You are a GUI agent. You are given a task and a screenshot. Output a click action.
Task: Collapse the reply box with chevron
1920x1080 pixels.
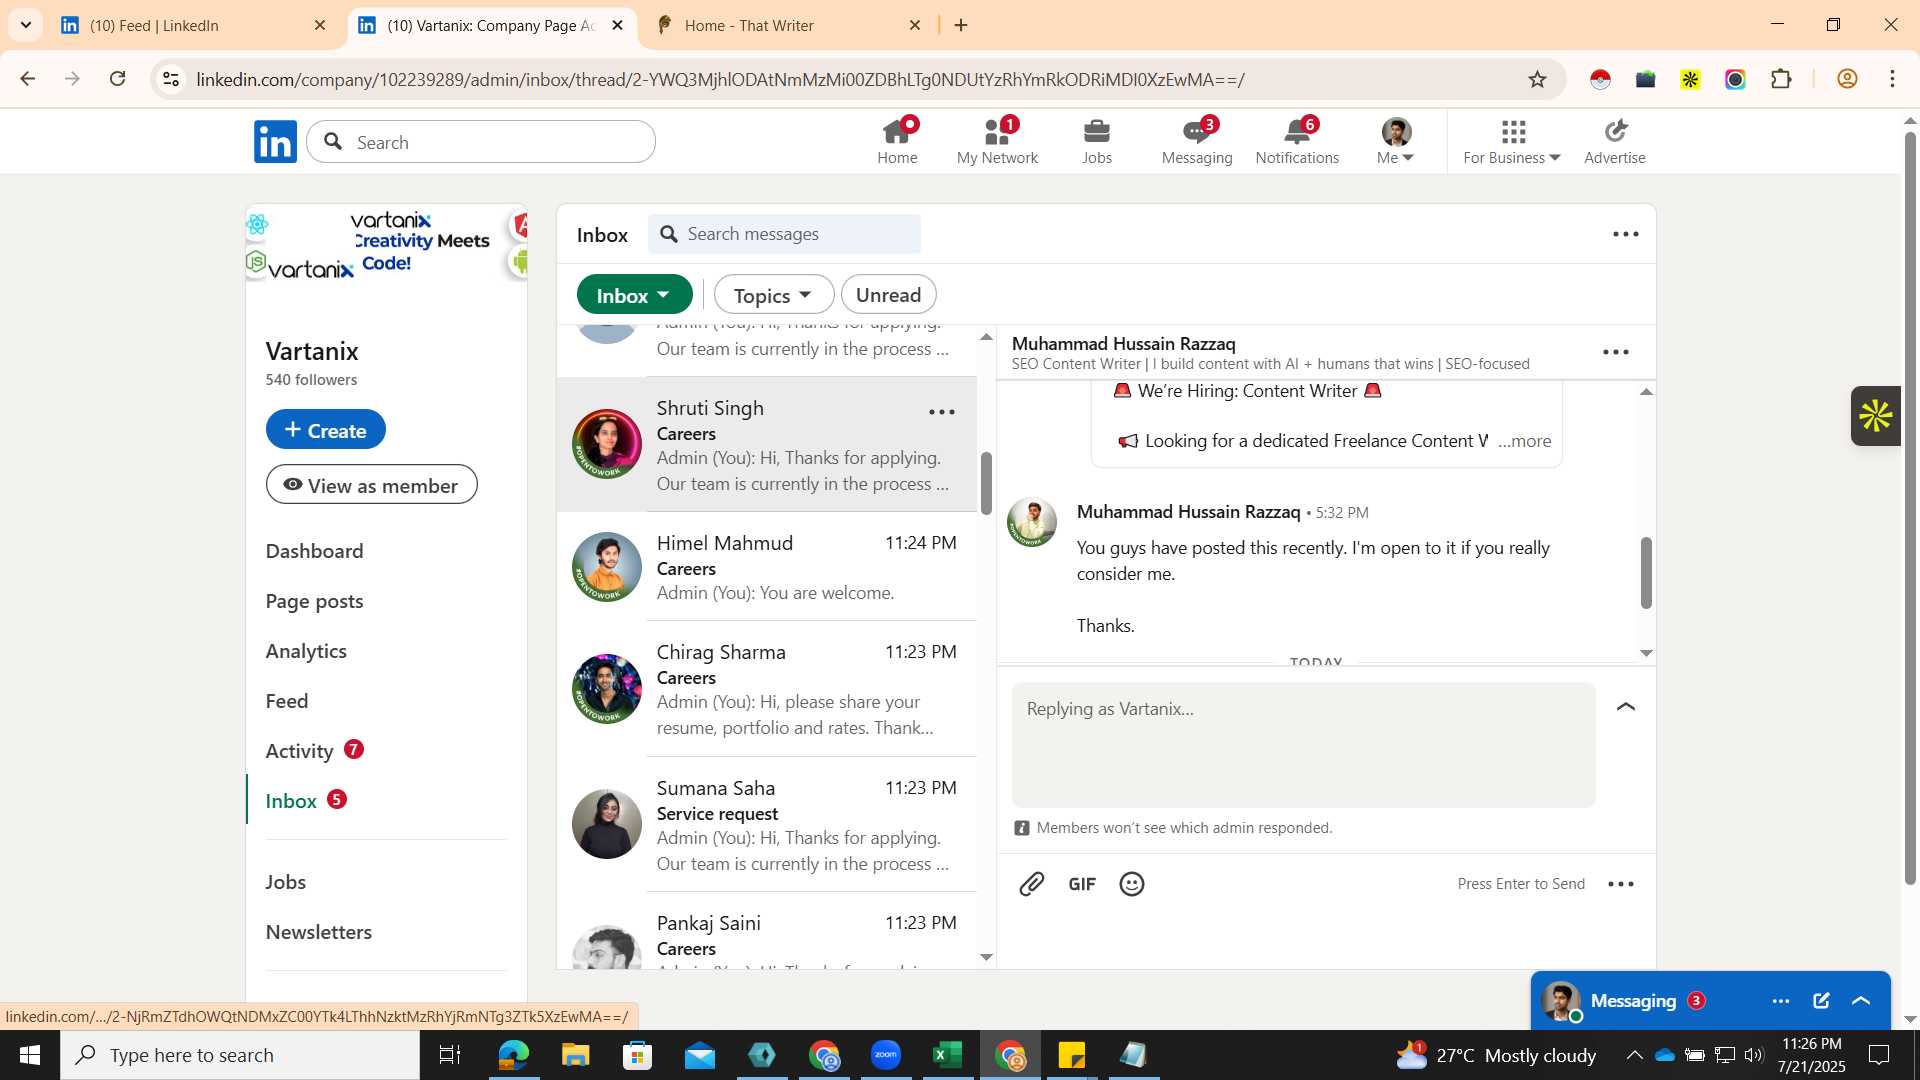click(1626, 707)
